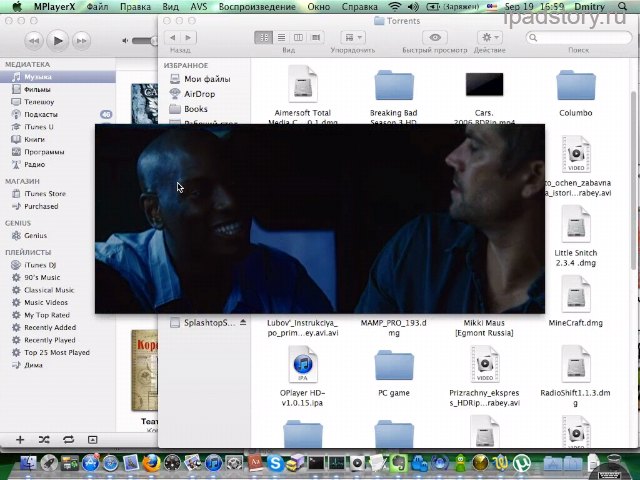The height and width of the screenshot is (480, 640).
Task: Switch Finder to column view
Action: click(298, 38)
